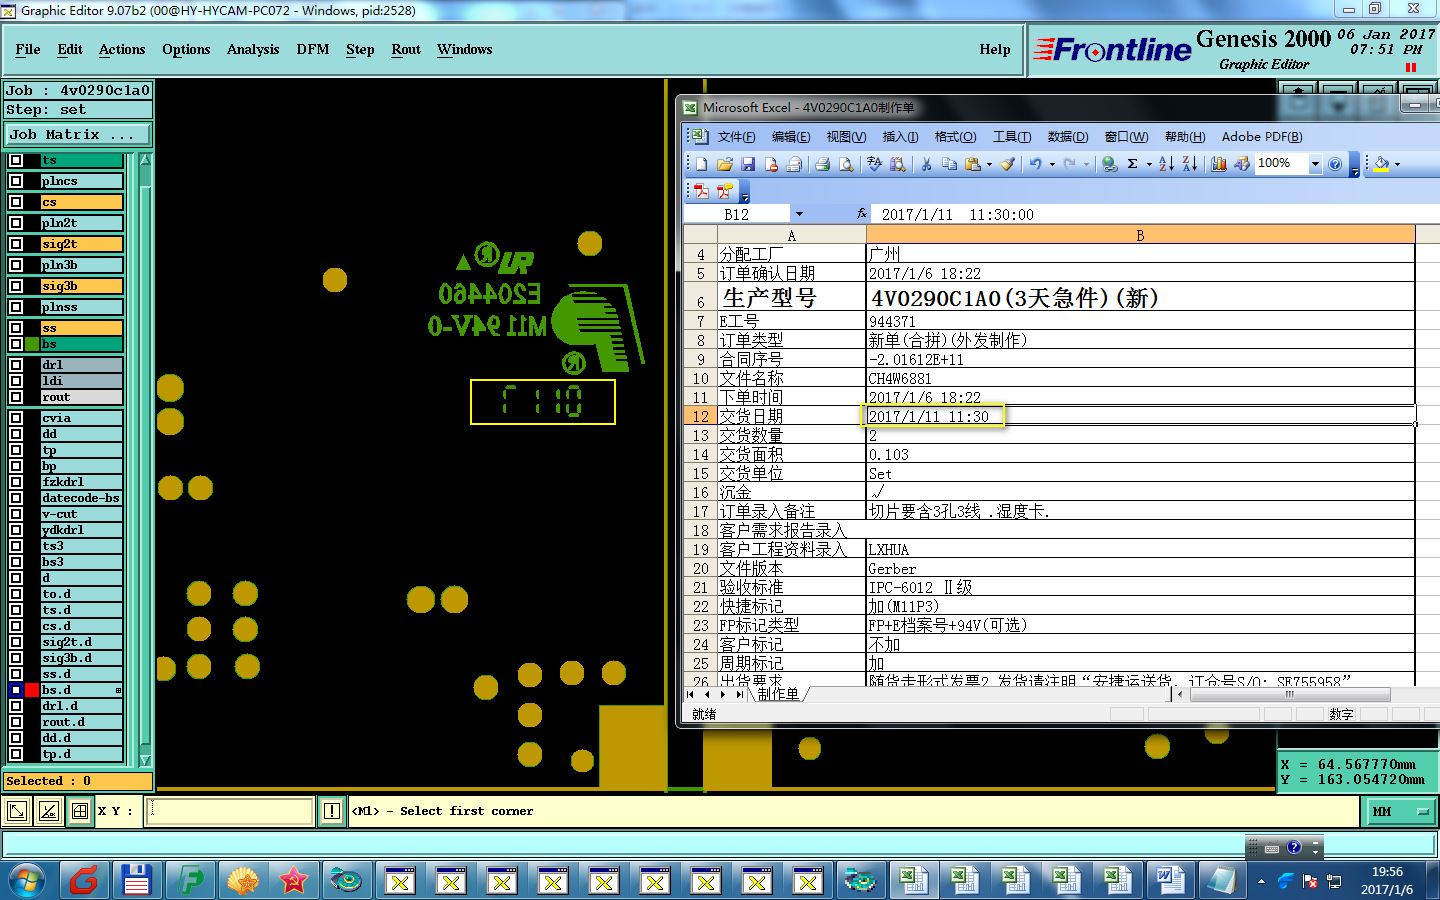1440x900 pixels.
Task: Click the insert function fx icon
Action: [862, 214]
